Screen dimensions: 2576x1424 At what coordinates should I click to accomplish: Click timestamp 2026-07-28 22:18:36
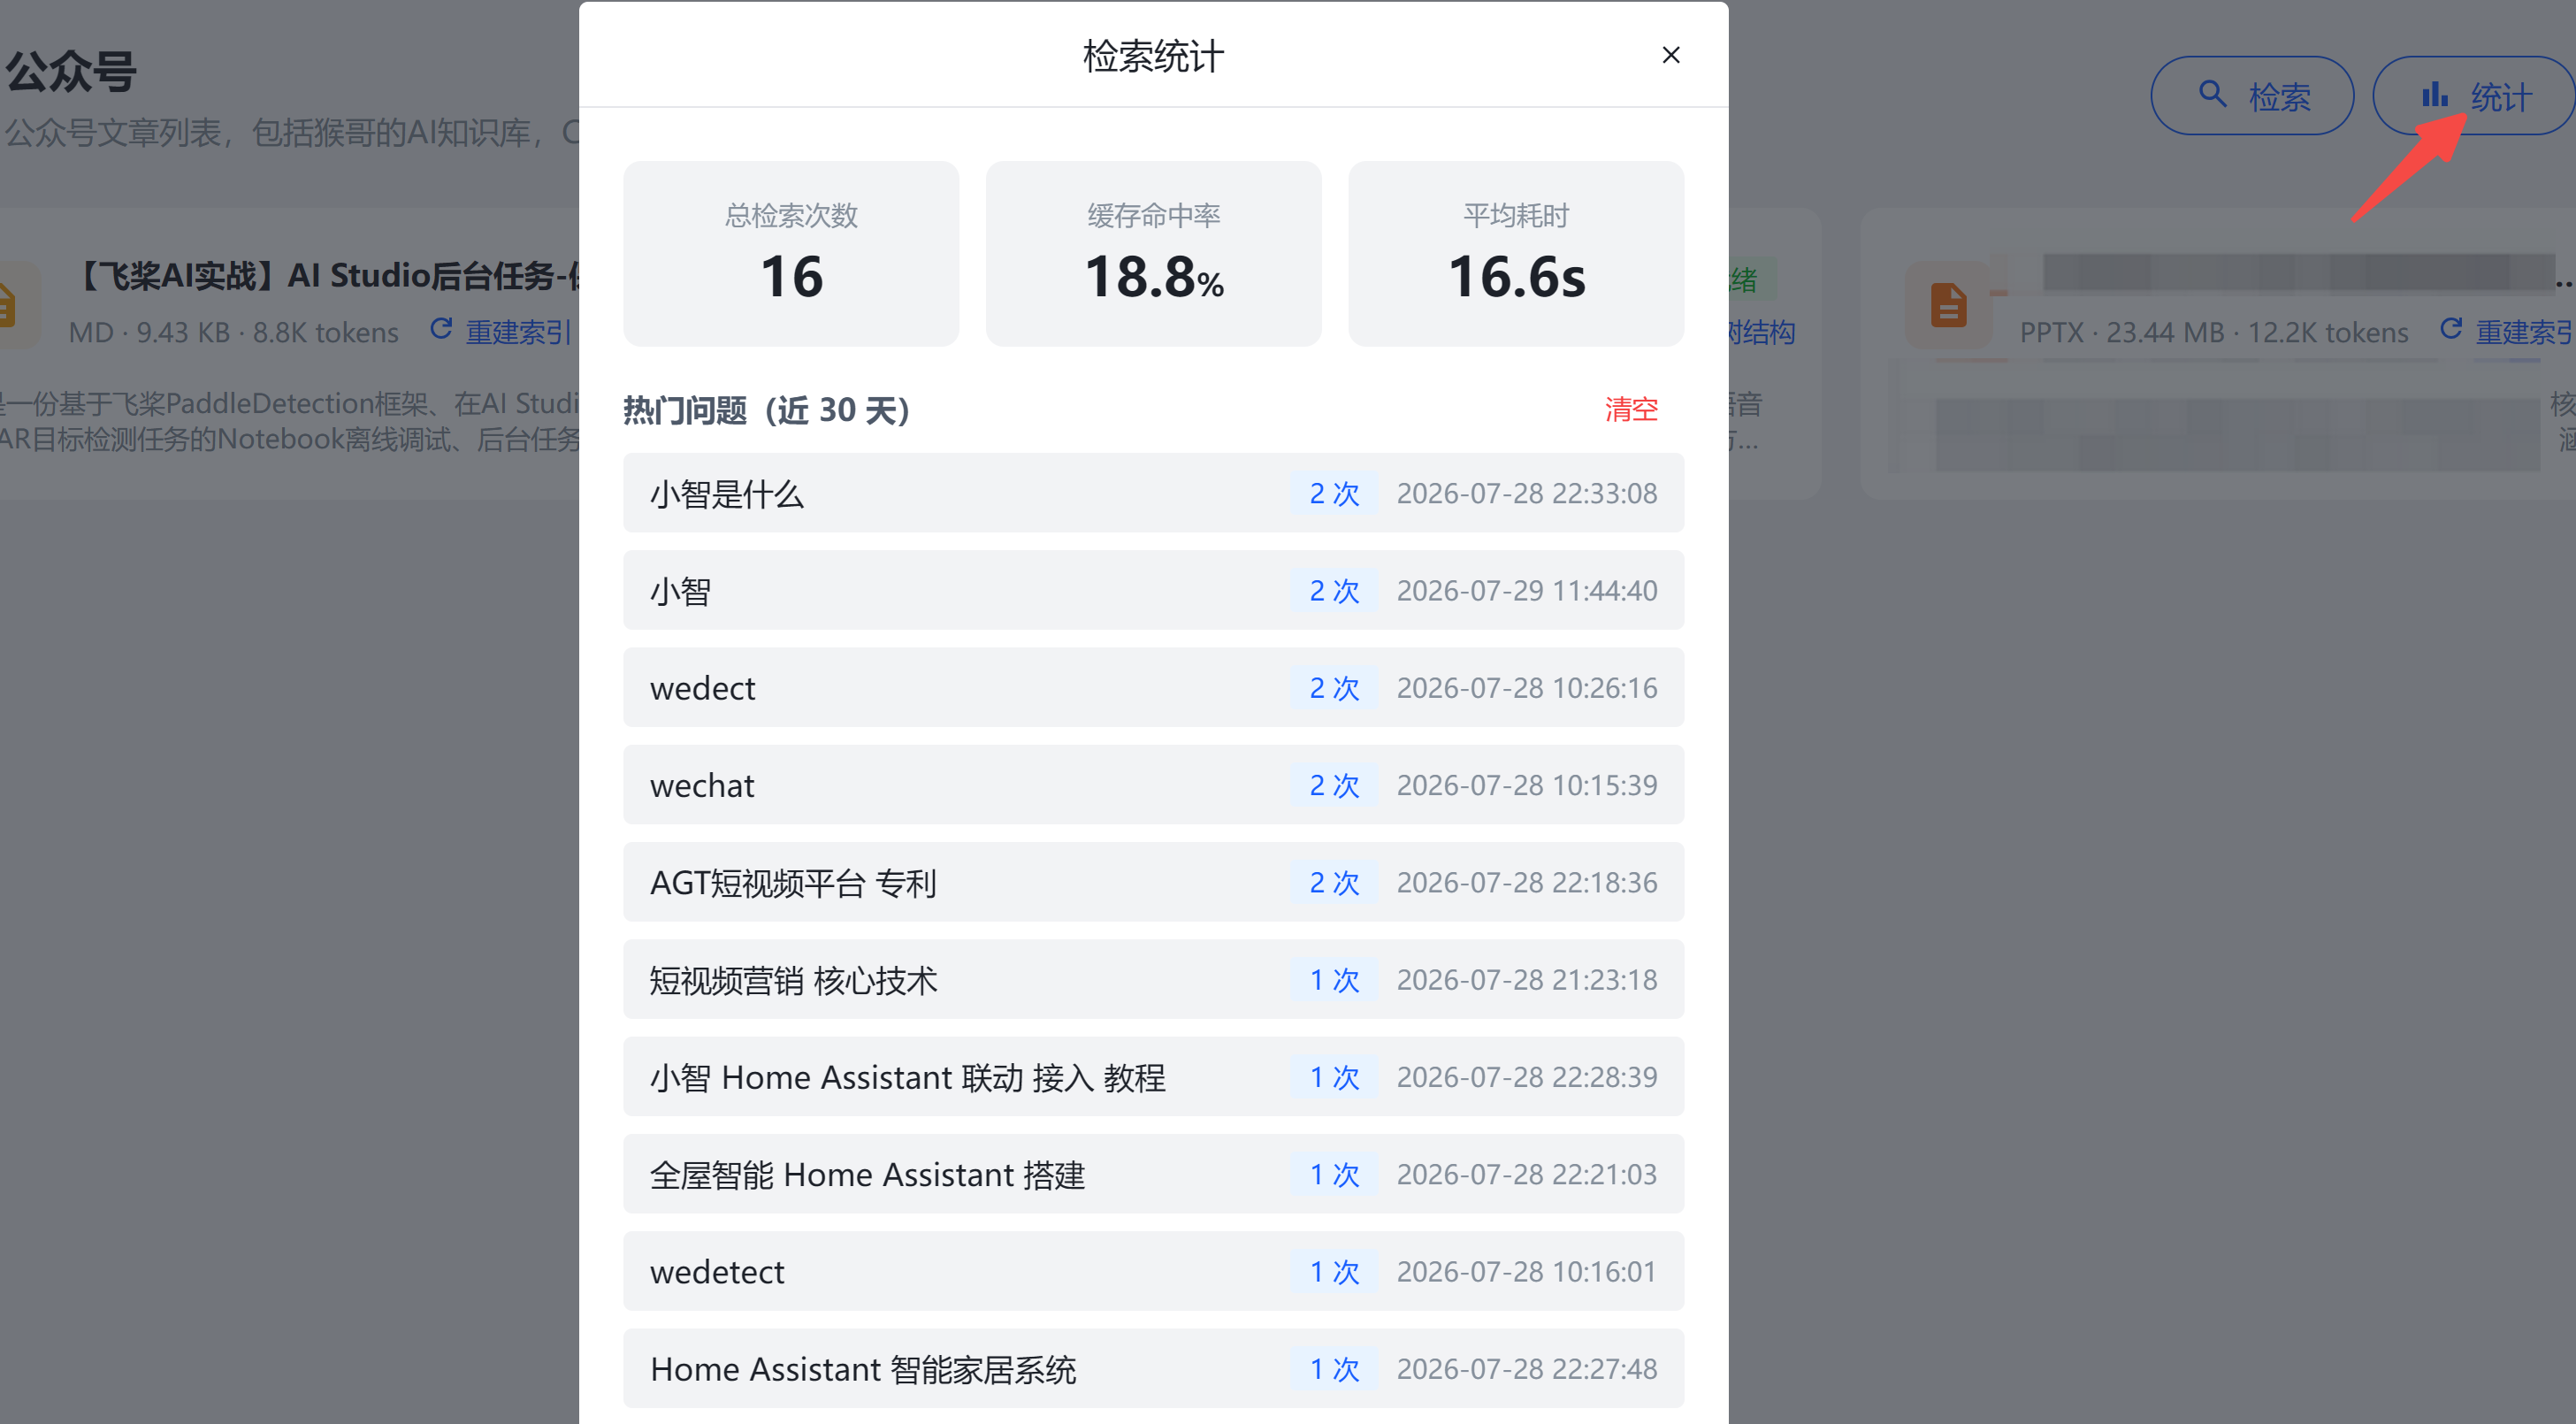(1527, 882)
